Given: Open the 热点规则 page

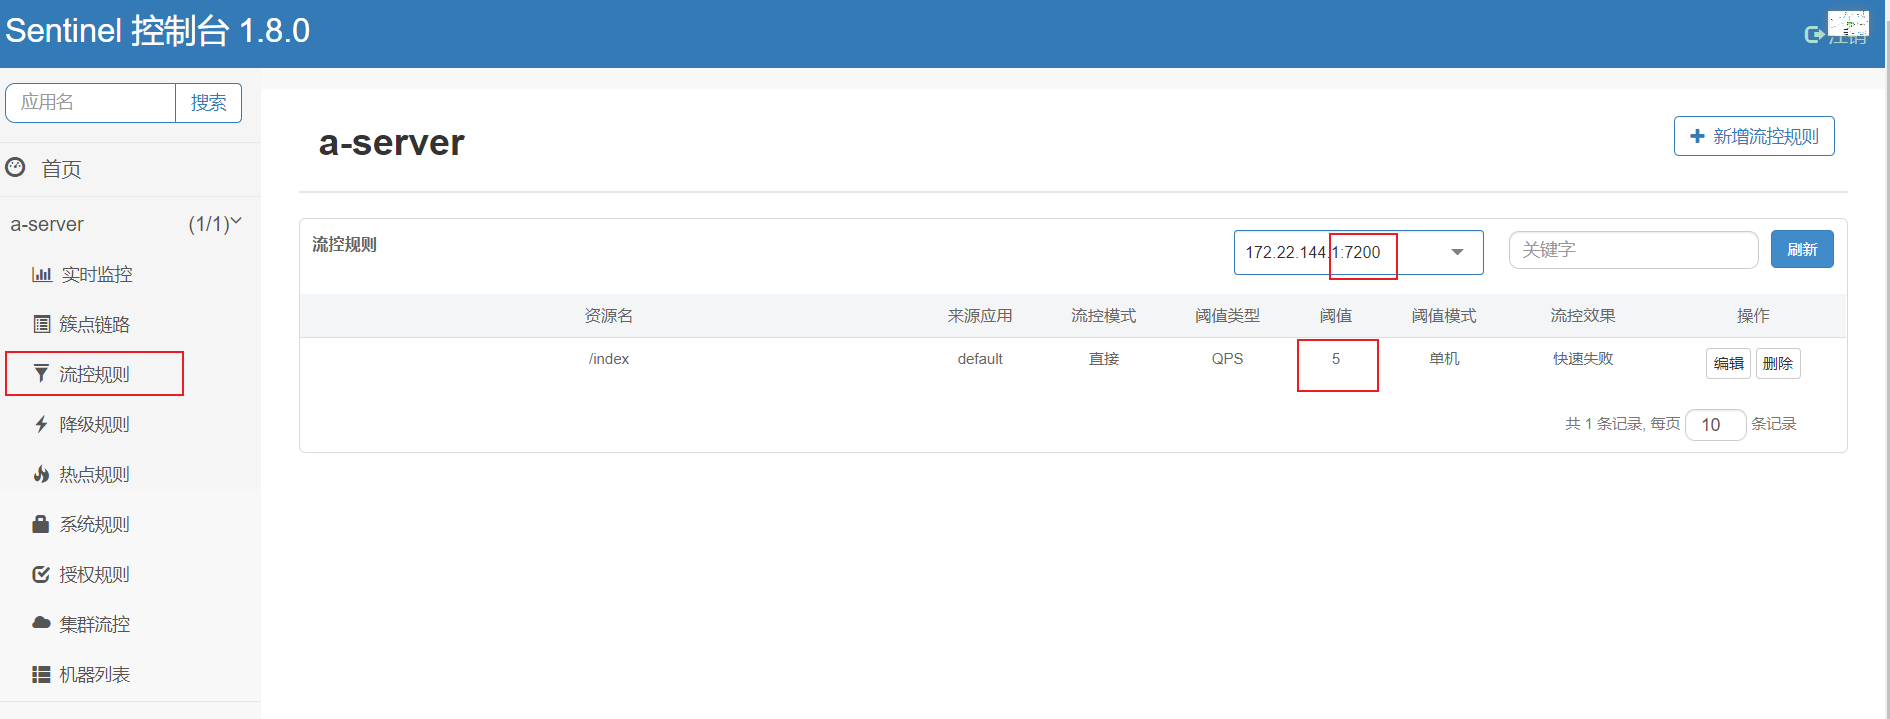Looking at the screenshot, I should (94, 474).
